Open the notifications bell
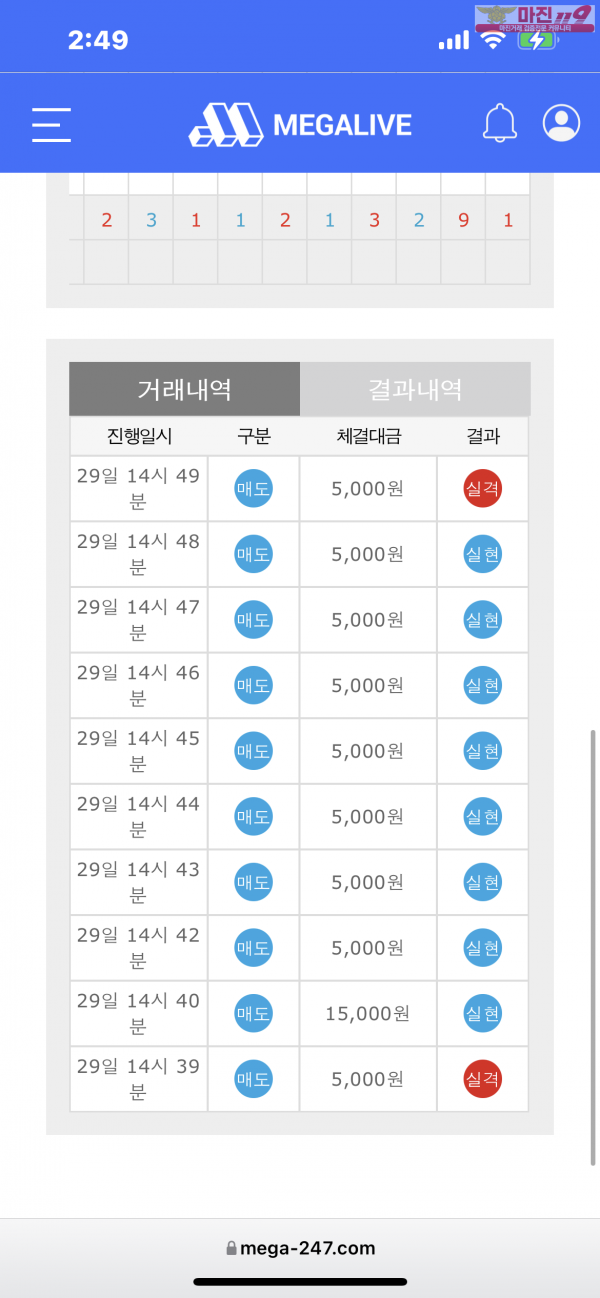The width and height of the screenshot is (600, 1298). [499, 123]
